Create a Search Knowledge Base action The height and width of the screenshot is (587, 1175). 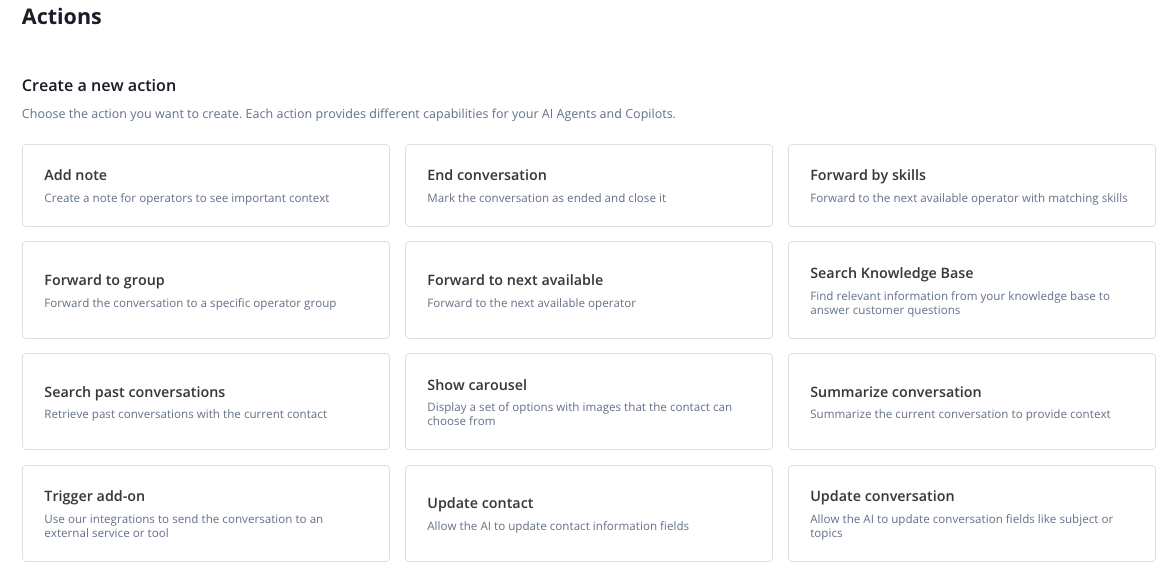(971, 290)
